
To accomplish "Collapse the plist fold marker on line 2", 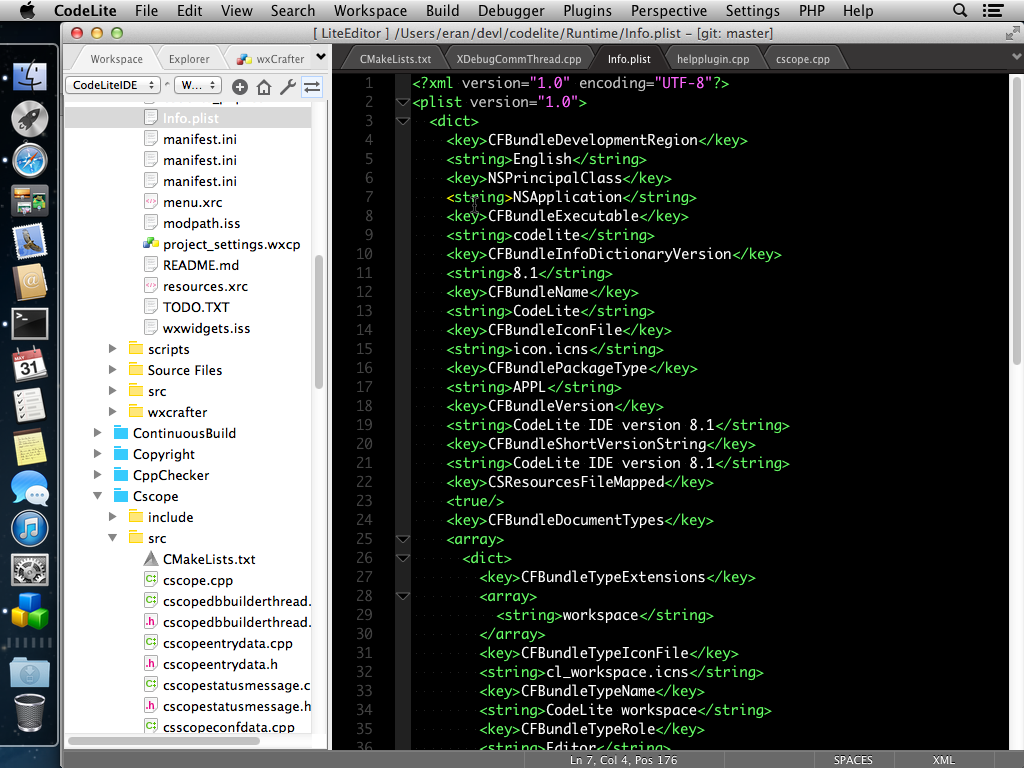I will (x=403, y=103).
